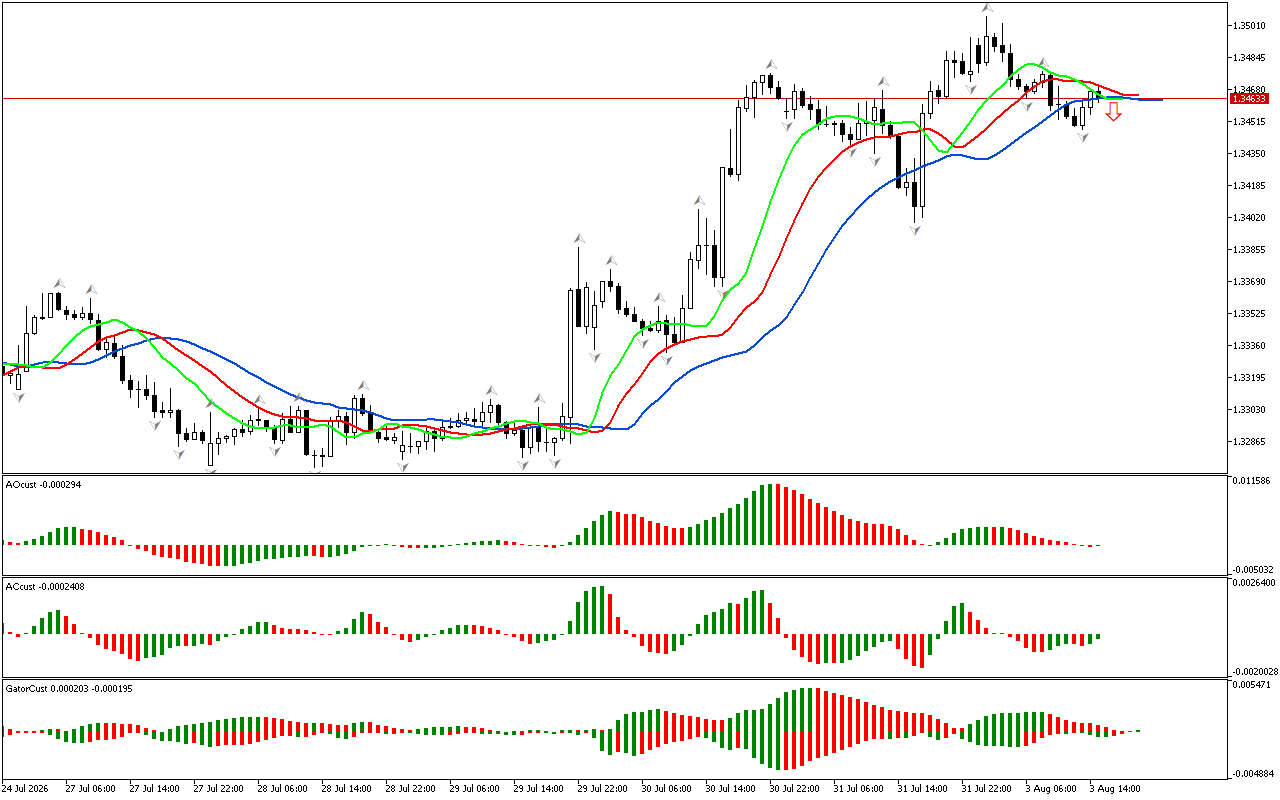Click the 28 Jul 06:00 time label

click(x=281, y=788)
